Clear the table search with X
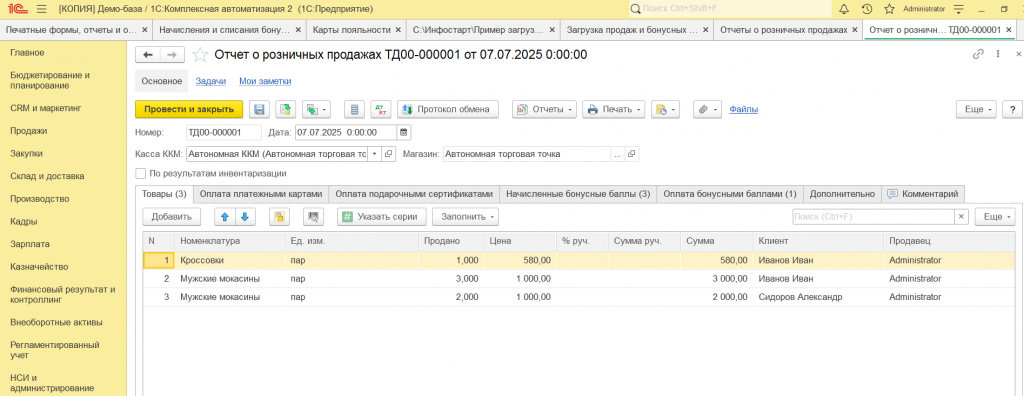 coord(962,216)
